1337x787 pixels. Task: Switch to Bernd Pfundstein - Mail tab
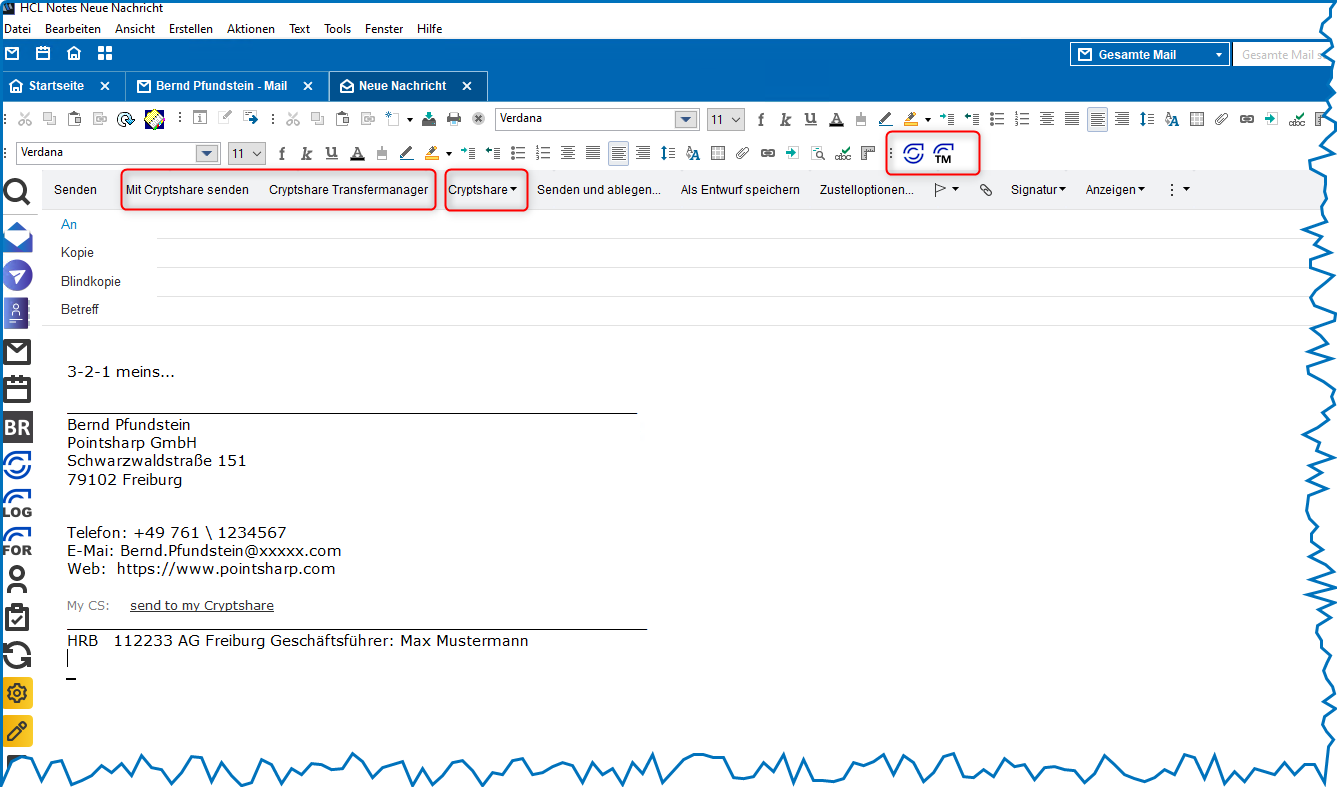click(221, 86)
